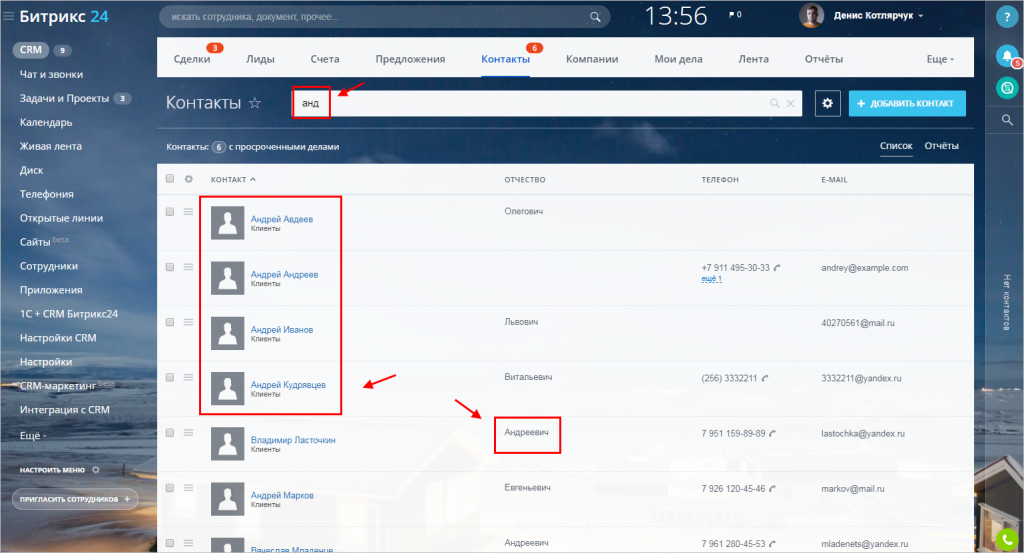Open row actions menu for Андрей Иванов

189,322
